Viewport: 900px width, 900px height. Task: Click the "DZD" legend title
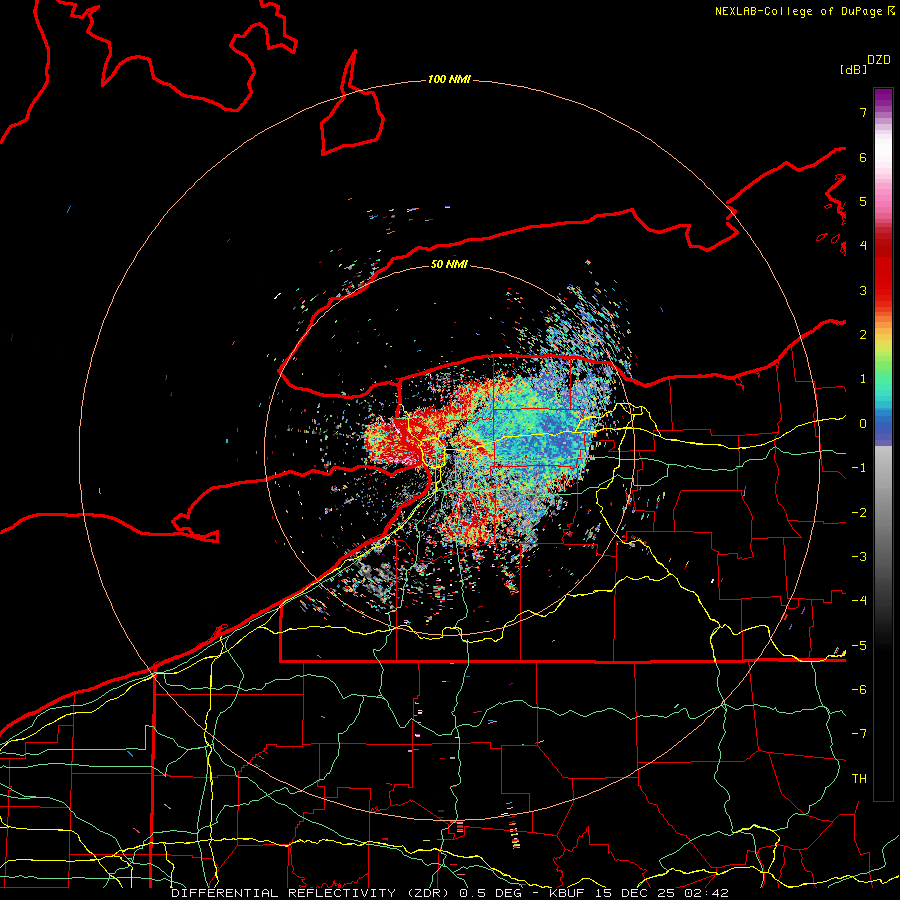(879, 60)
